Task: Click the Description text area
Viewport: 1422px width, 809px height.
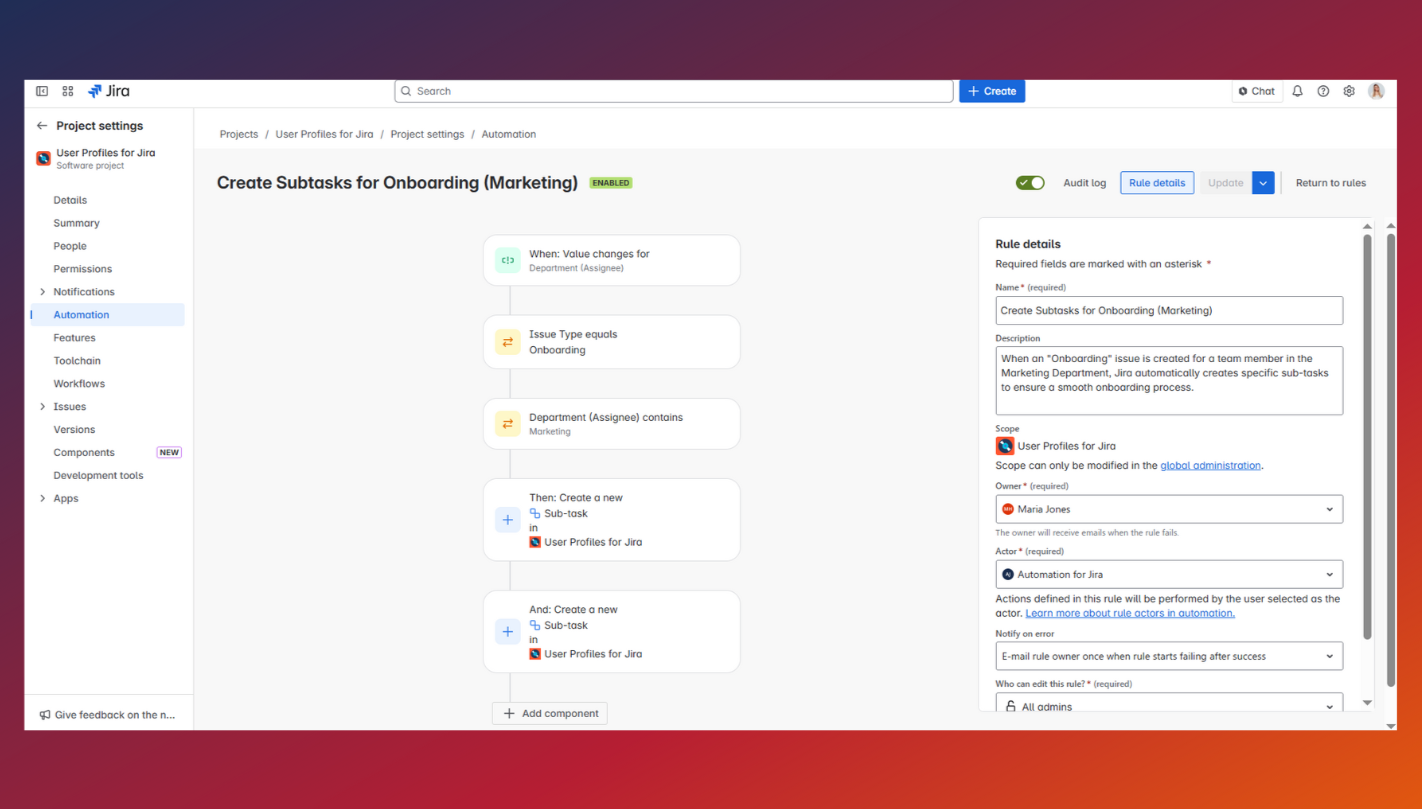Action: pos(1169,381)
